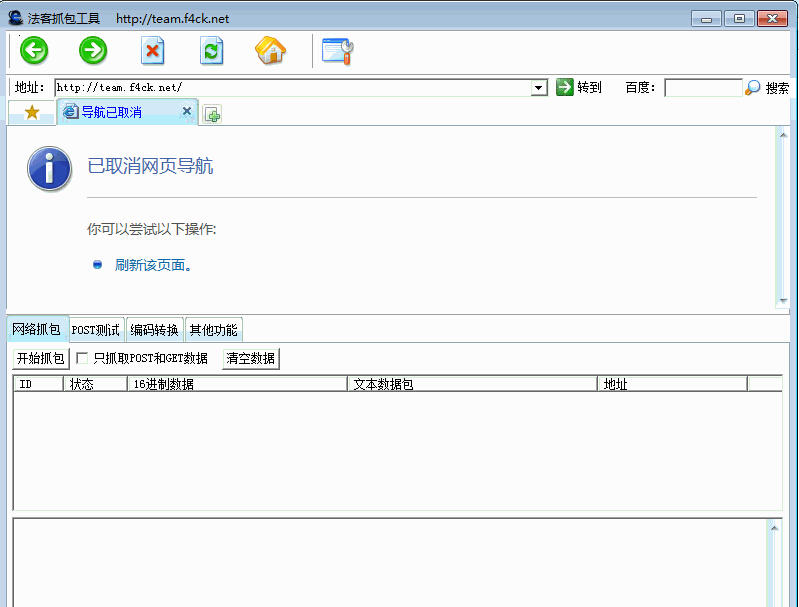Image resolution: width=799 pixels, height=607 pixels.
Task: Open the 编码转换 tab
Action: coord(154,330)
